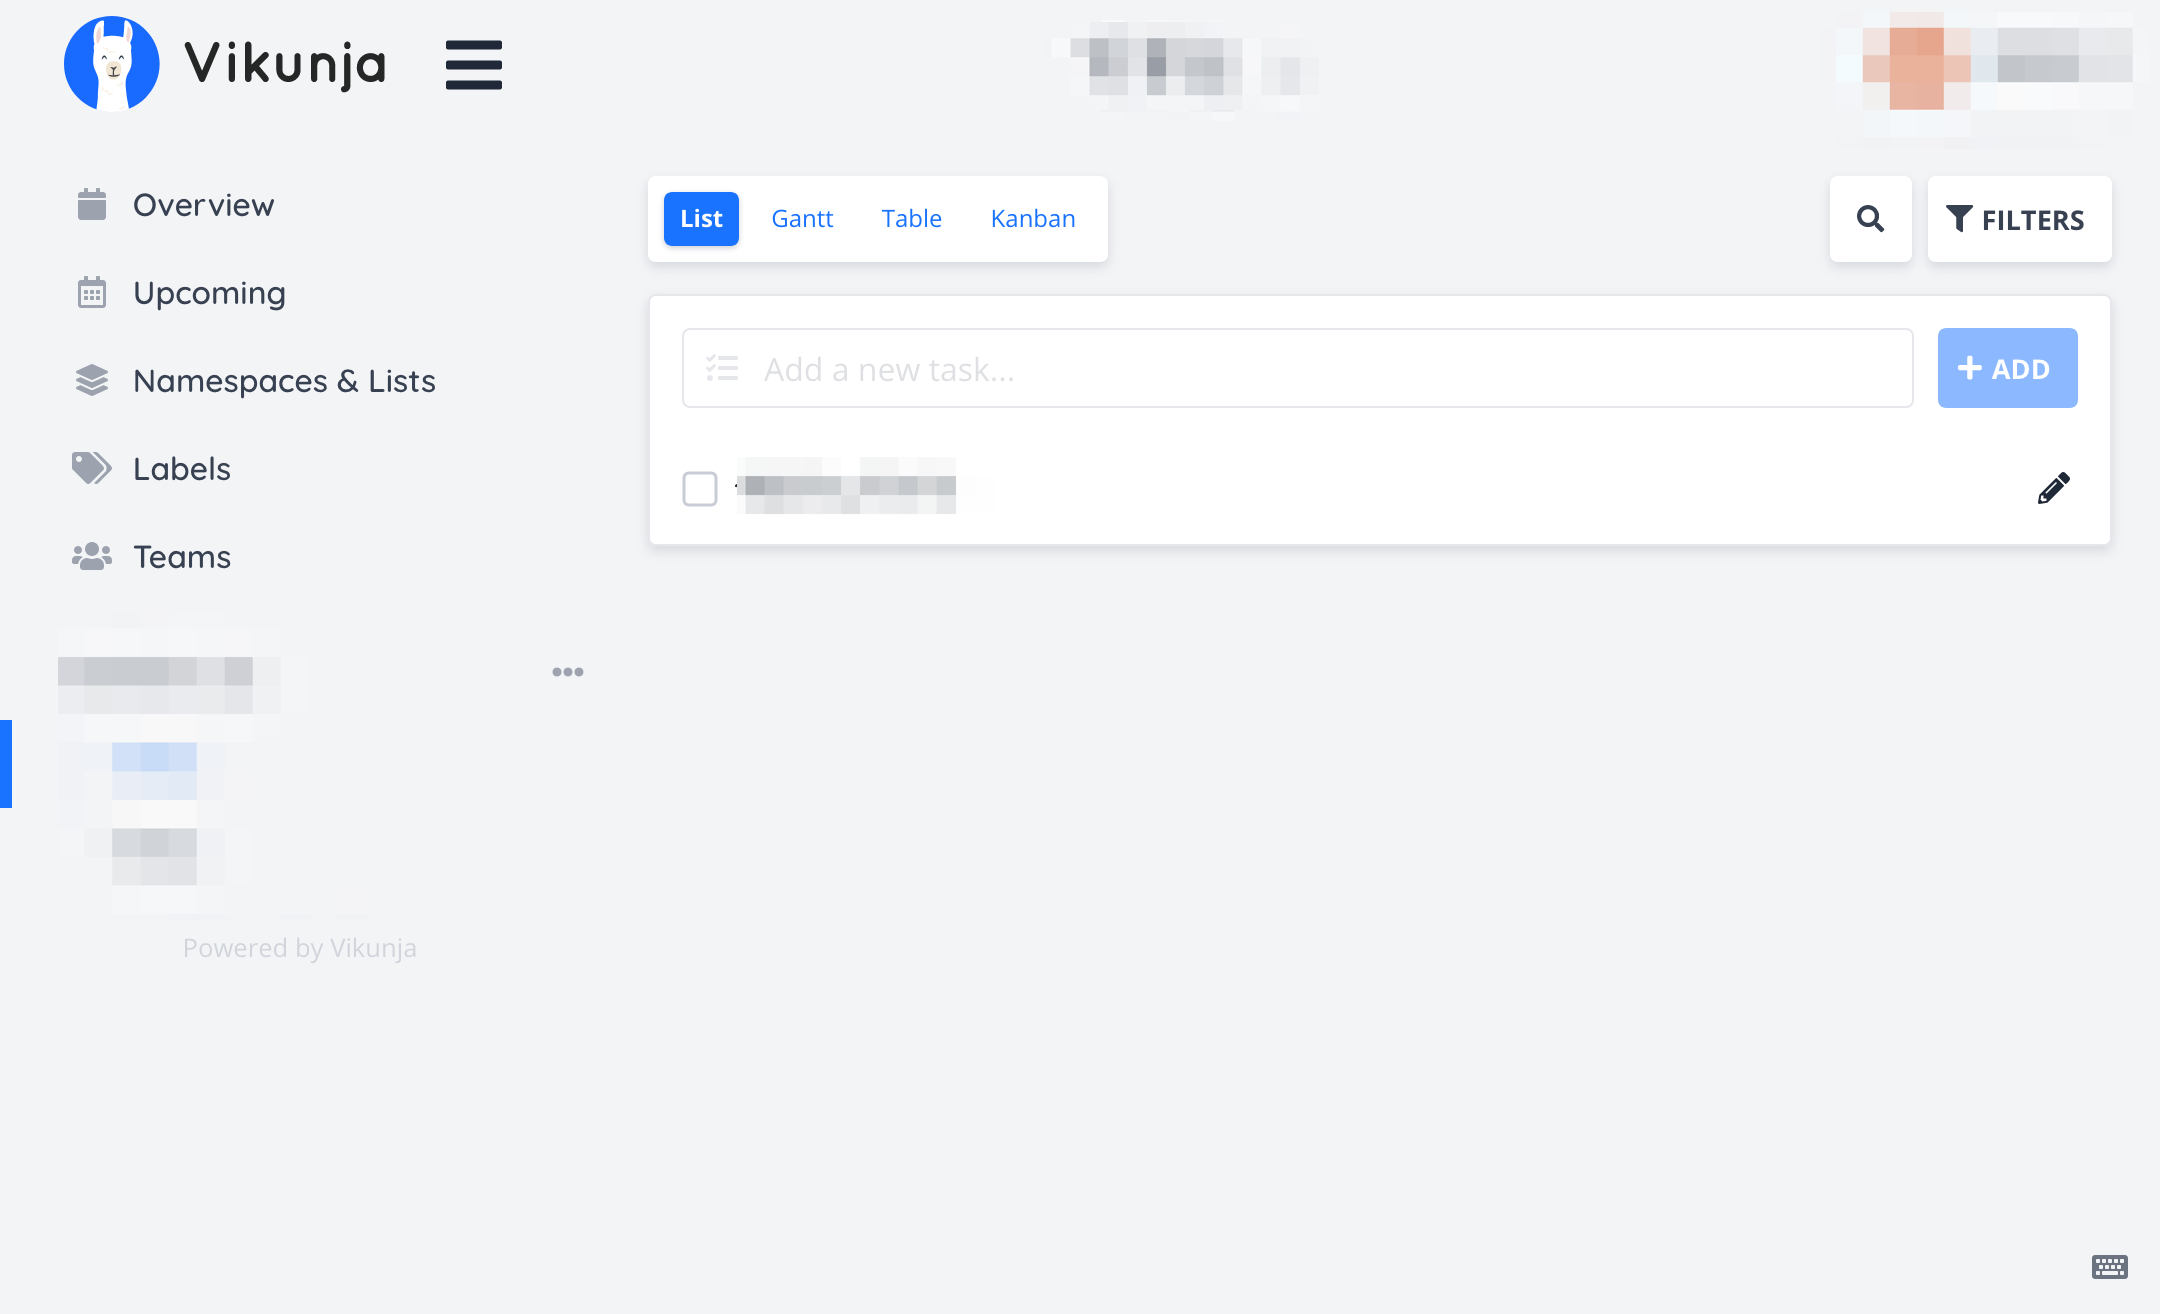Click the Overview calendar icon
This screenshot has height=1314, width=2160.
tap(92, 205)
